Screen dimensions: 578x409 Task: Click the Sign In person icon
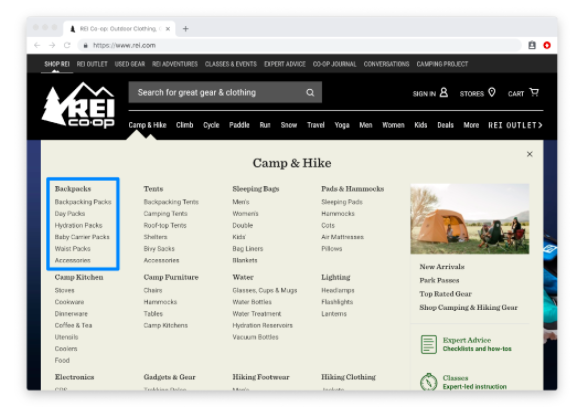pyautogui.click(x=444, y=92)
